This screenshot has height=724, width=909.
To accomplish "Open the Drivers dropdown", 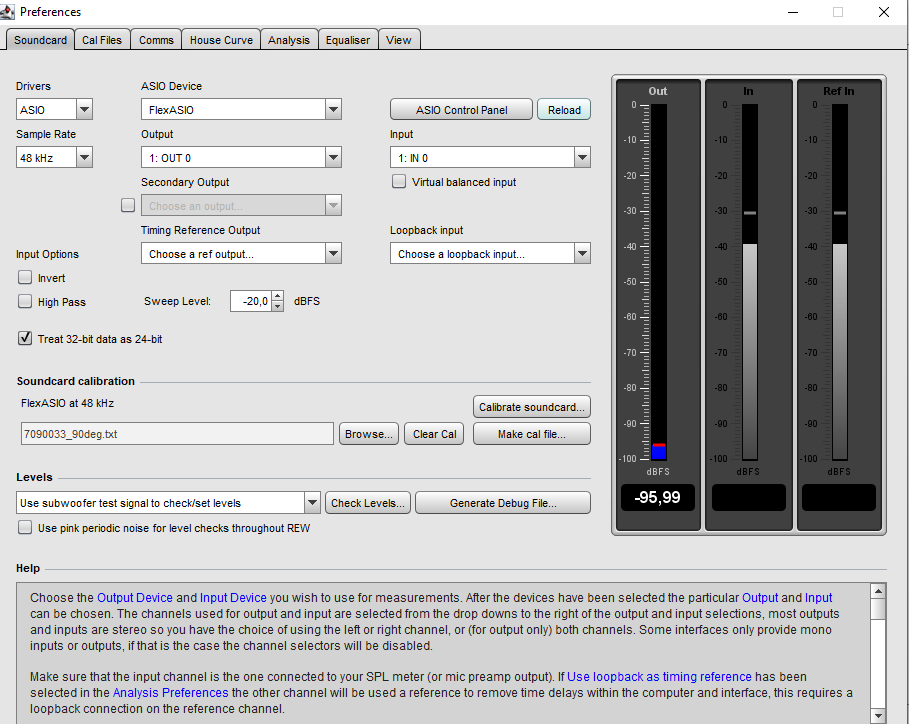I will tap(84, 109).
